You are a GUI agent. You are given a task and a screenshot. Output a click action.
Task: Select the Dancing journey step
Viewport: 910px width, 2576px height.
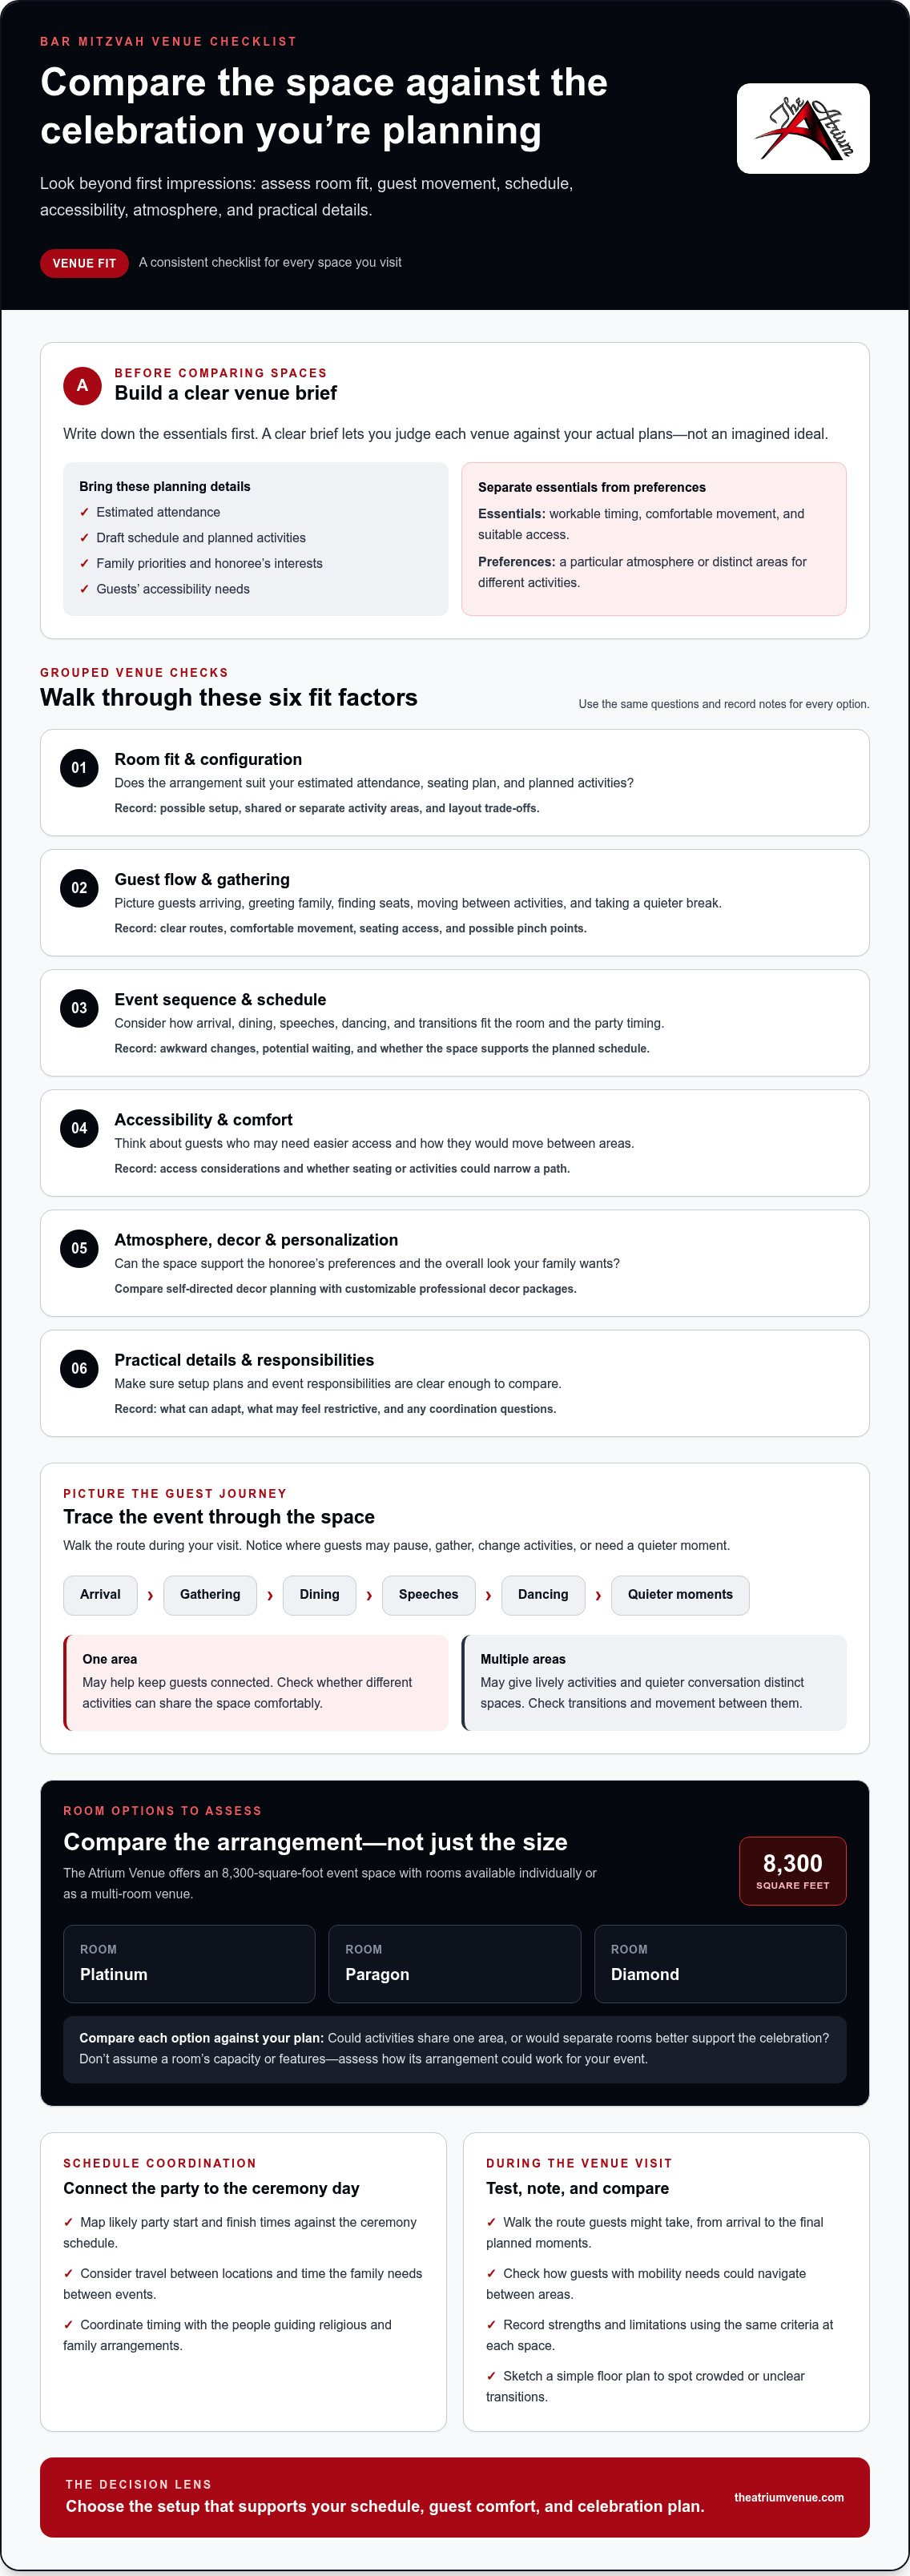[x=543, y=1595]
